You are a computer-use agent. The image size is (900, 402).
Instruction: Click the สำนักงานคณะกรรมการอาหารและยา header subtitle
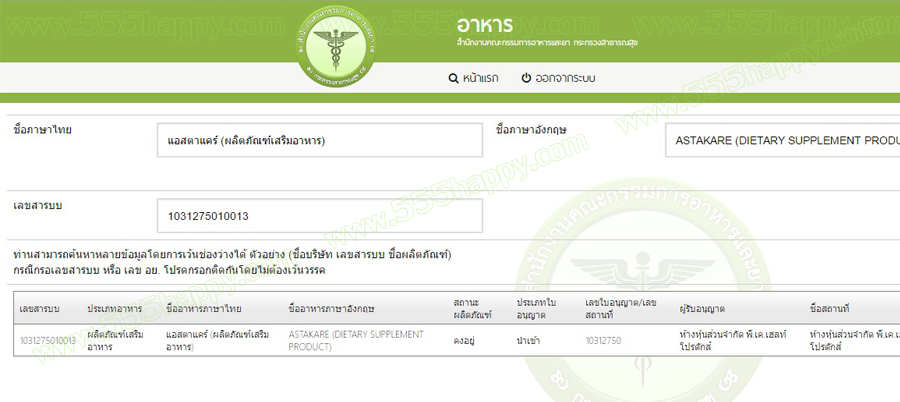[547, 43]
